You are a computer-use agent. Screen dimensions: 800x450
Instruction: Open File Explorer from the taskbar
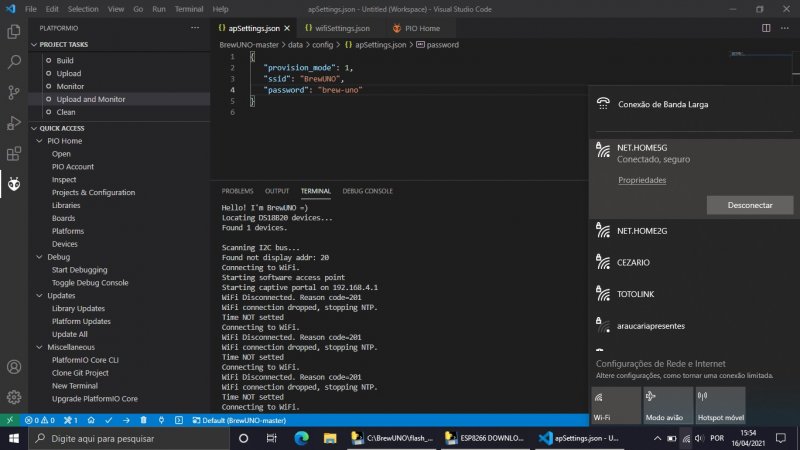330,438
